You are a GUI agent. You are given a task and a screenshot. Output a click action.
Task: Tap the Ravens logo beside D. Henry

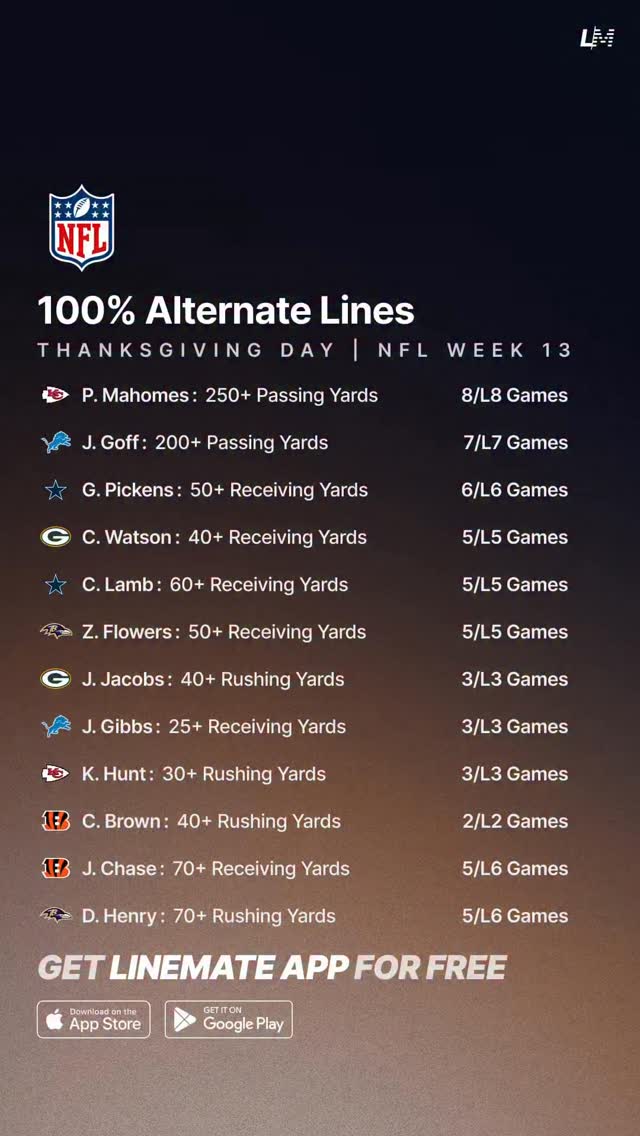point(56,916)
